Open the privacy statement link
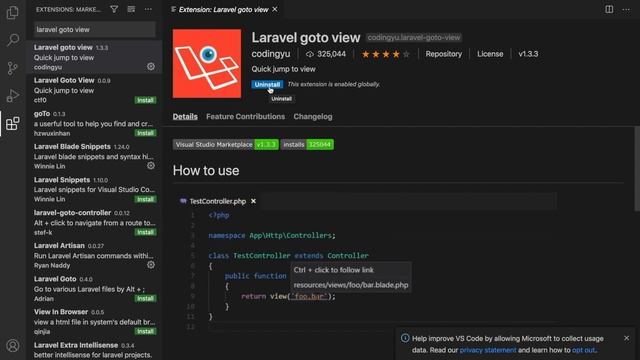This screenshot has width=640, height=360. pos(488,350)
